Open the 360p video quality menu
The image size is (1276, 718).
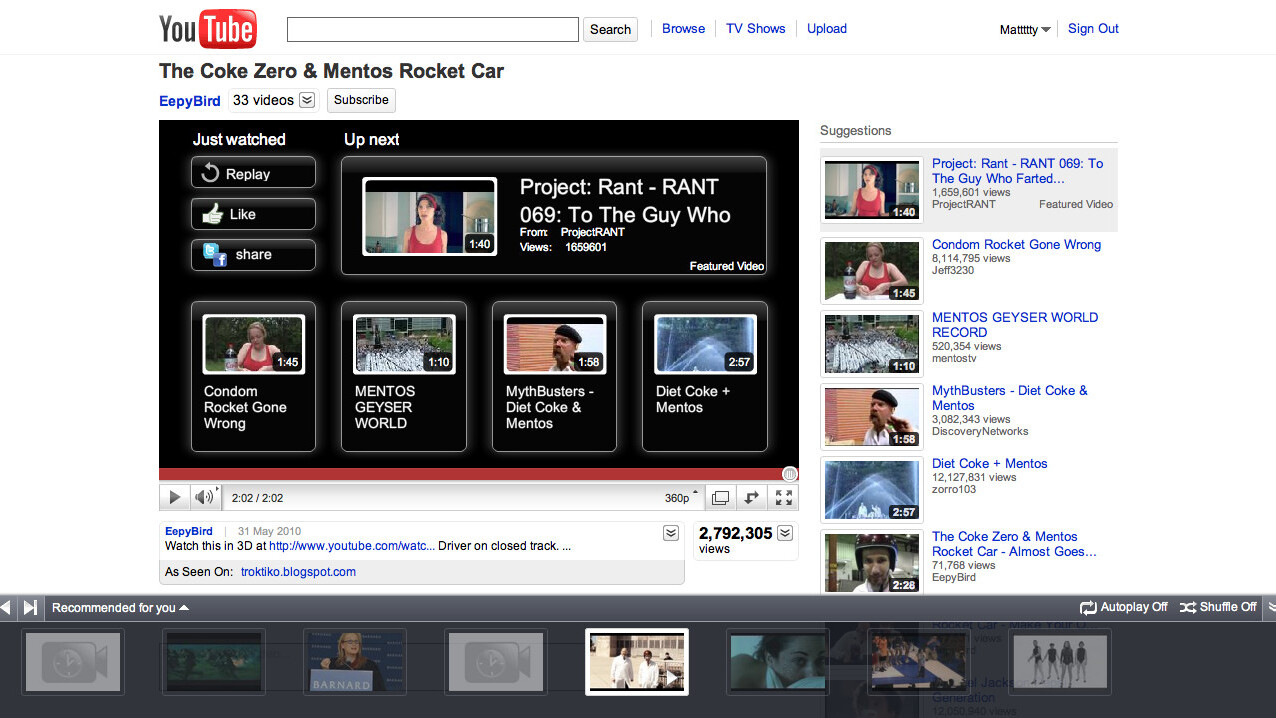pos(681,497)
